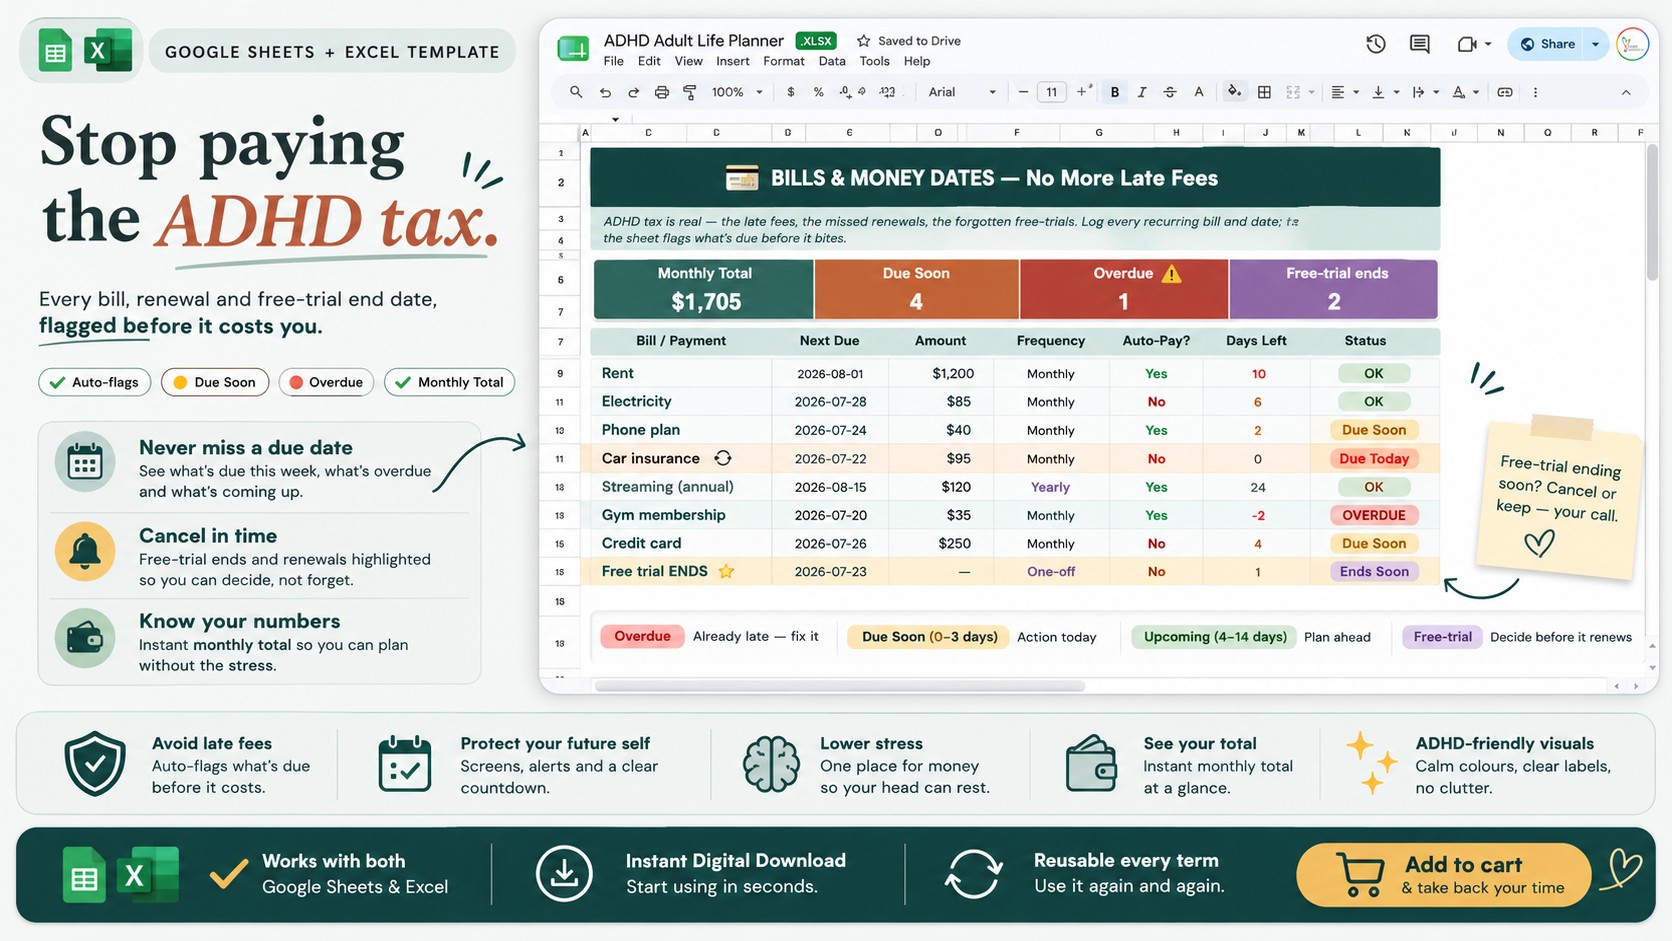The width and height of the screenshot is (1672, 941).
Task: Apply italic formatting icon
Action: (x=1142, y=92)
